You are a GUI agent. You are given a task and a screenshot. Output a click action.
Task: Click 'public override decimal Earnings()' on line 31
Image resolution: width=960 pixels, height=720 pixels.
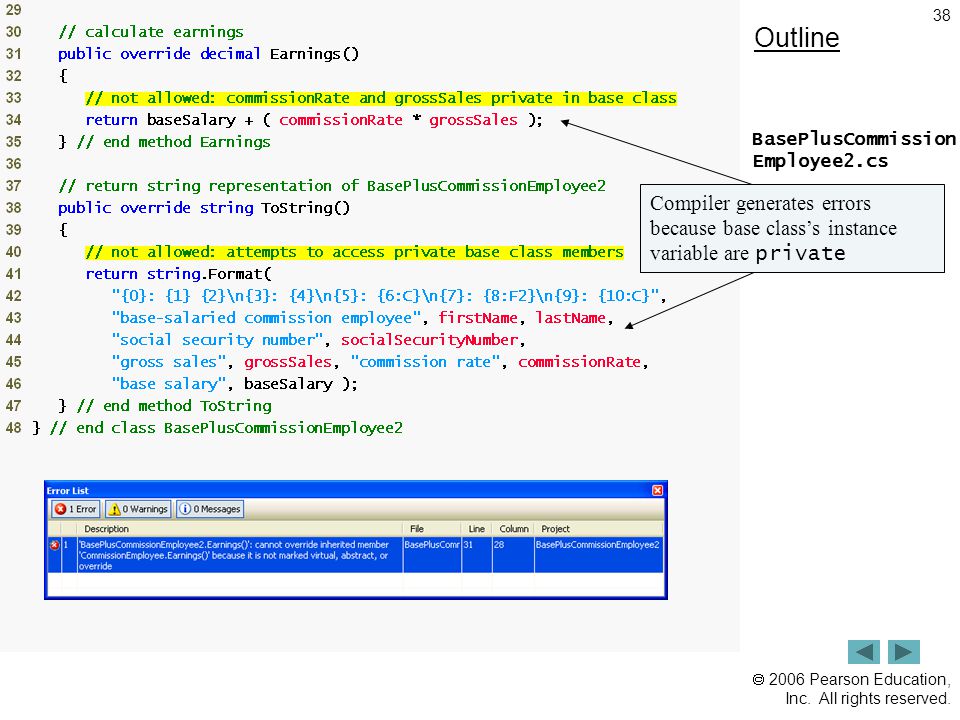click(208, 54)
